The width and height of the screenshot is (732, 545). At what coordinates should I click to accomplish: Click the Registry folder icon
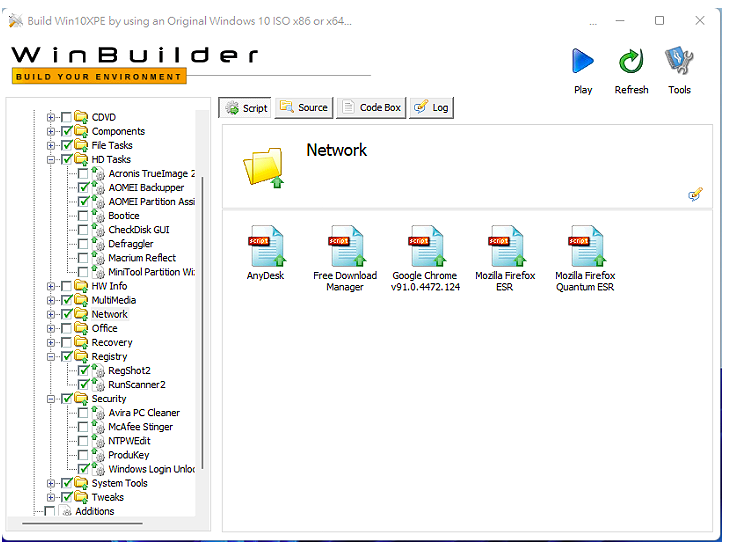(x=81, y=356)
